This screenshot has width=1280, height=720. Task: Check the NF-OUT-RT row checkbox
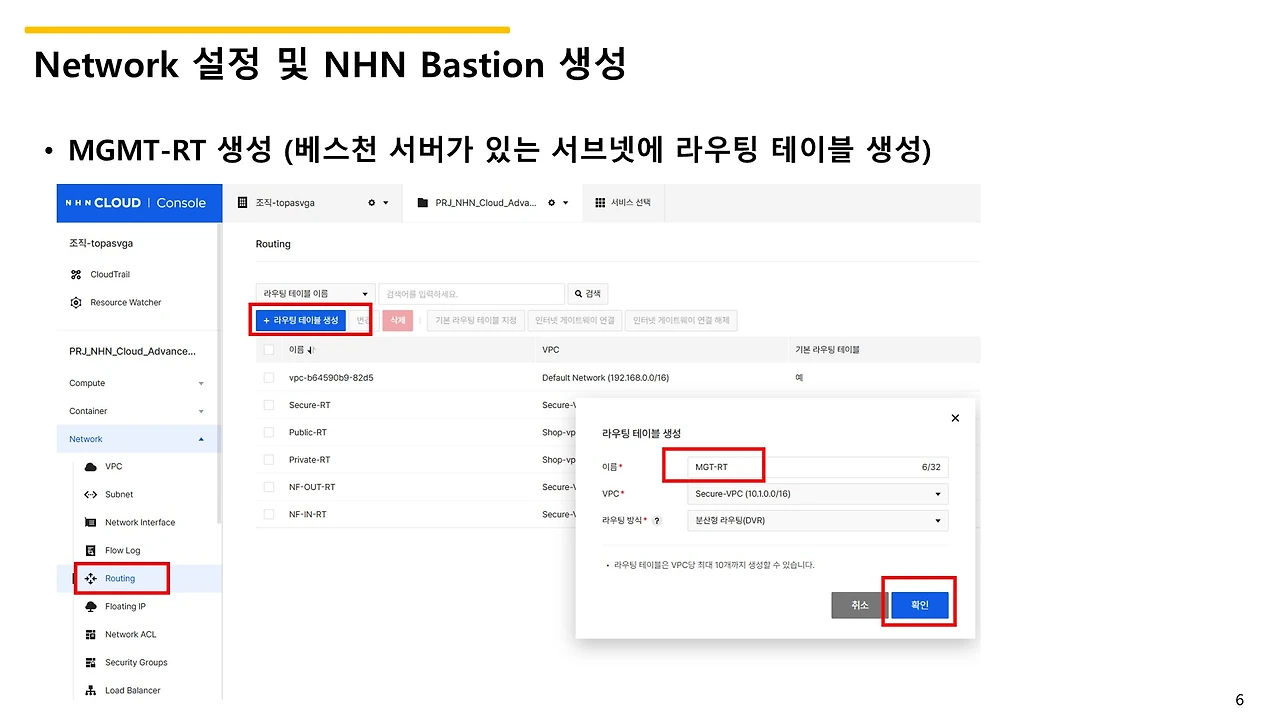268,487
